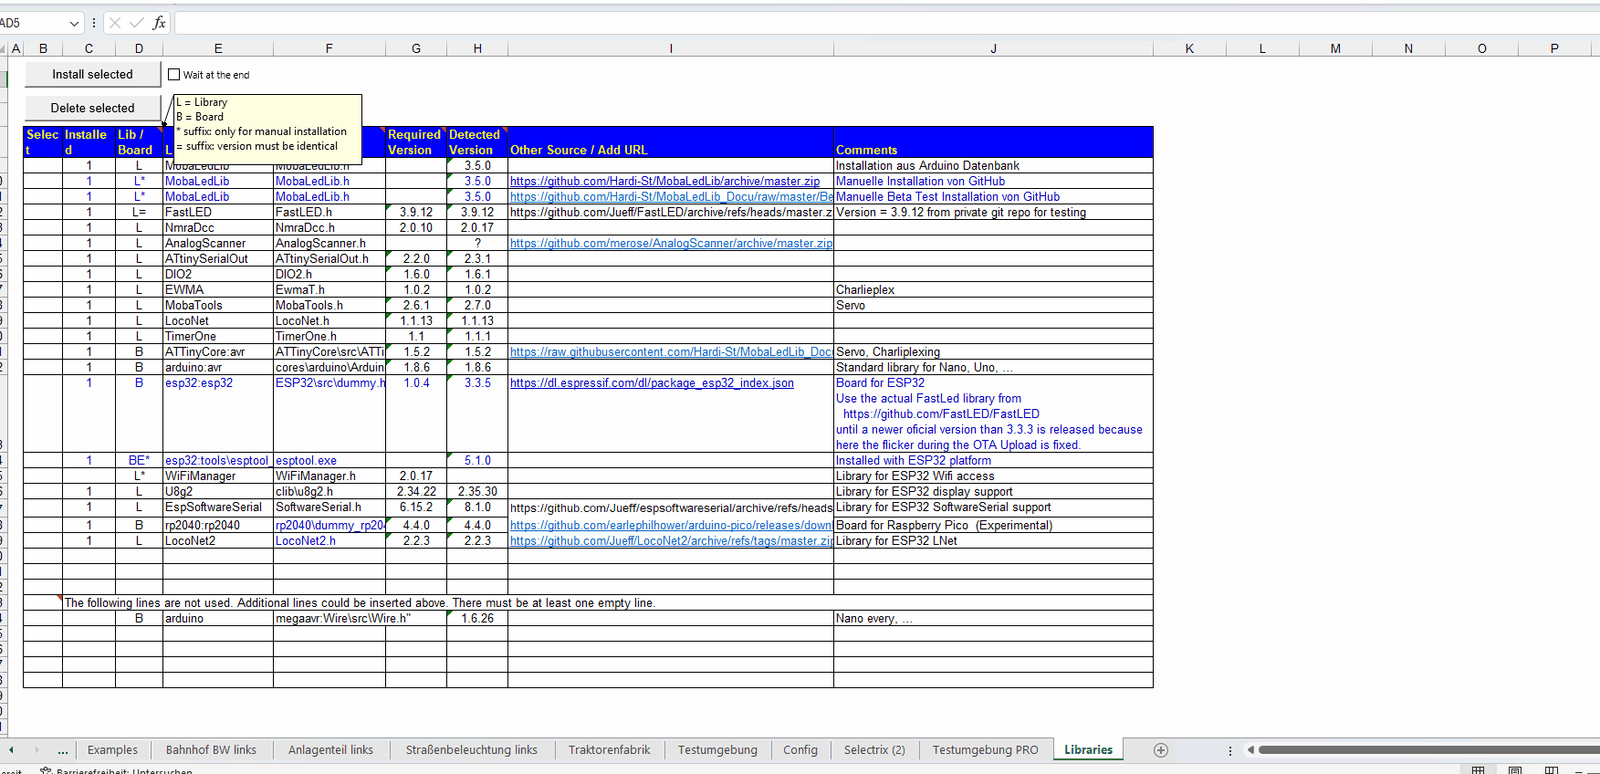Click the formula bar vertical dots handle

(94, 23)
